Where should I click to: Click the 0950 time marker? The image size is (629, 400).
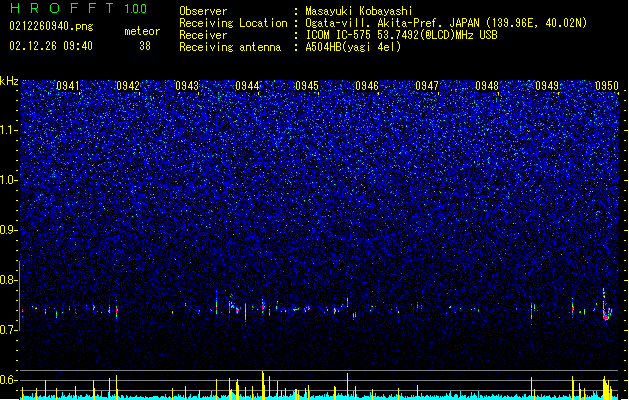(607, 86)
